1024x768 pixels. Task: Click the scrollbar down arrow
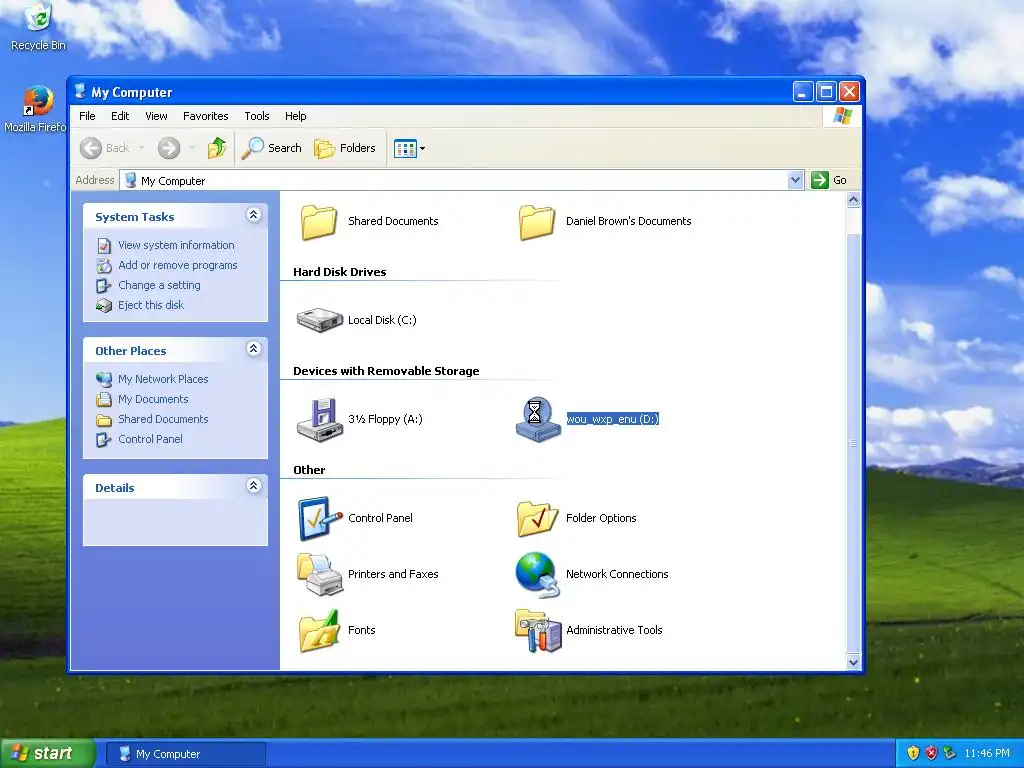coord(853,662)
